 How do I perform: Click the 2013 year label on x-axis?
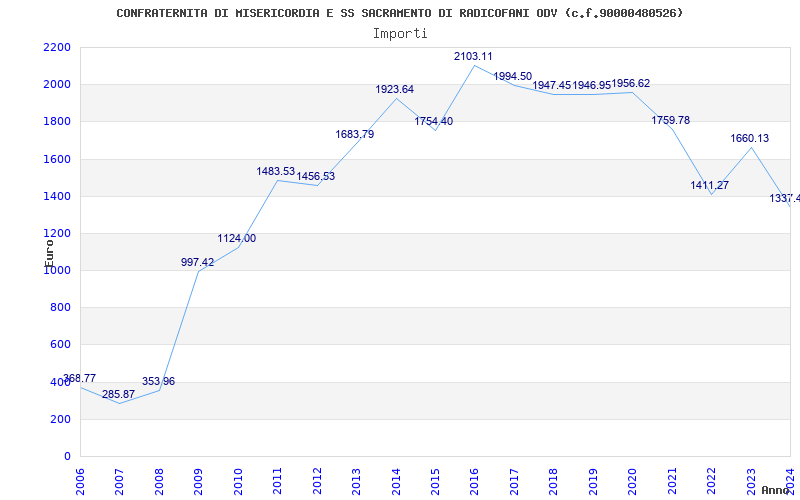pos(355,481)
